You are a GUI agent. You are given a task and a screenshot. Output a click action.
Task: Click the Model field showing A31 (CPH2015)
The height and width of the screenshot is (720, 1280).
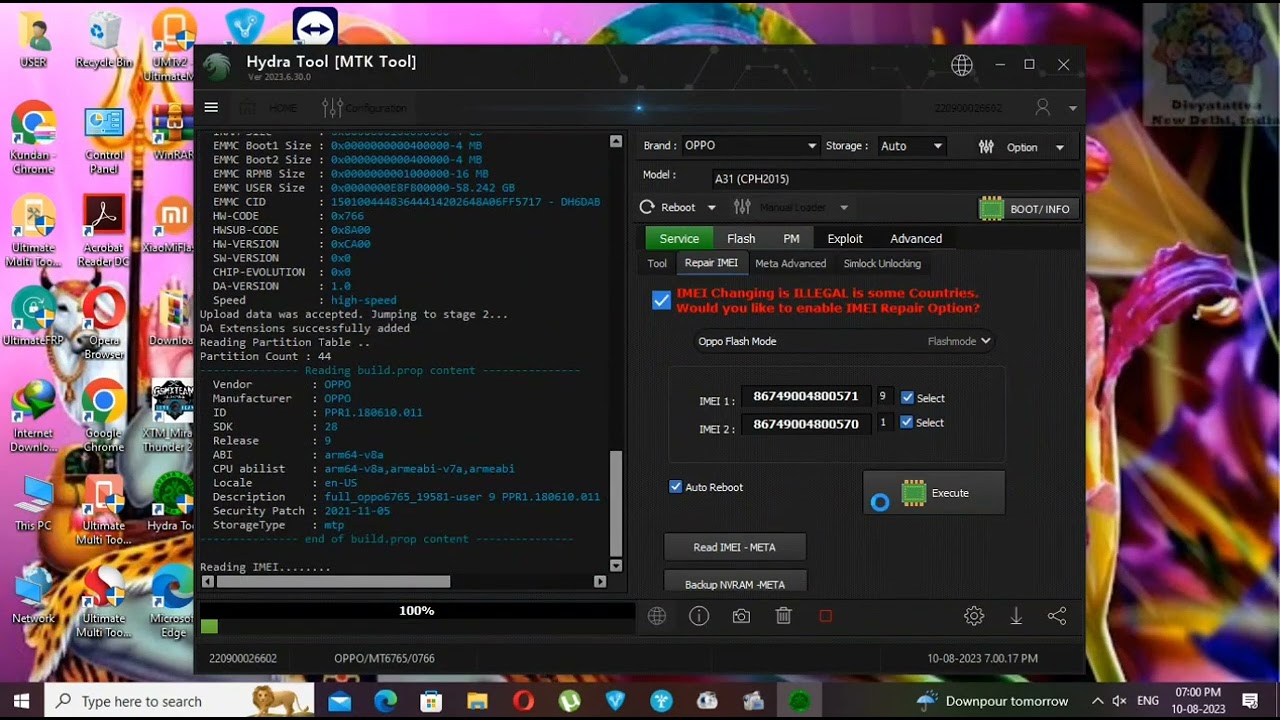[x=895, y=178]
